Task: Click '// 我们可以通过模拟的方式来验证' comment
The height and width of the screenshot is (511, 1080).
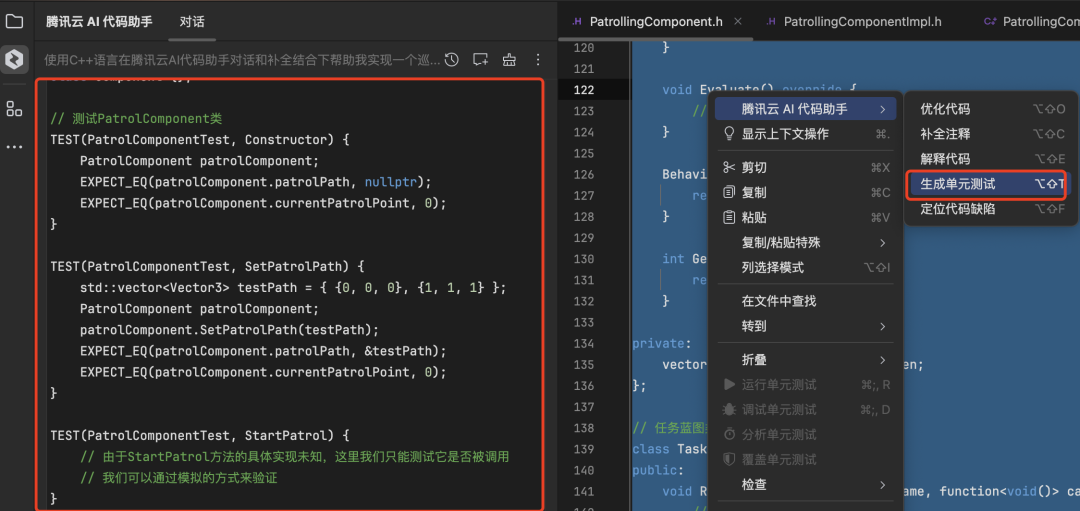Action: coord(178,477)
